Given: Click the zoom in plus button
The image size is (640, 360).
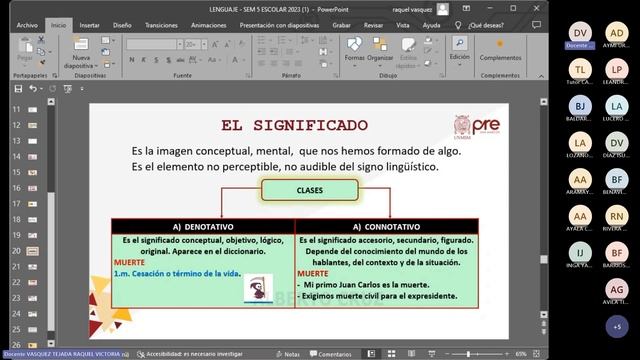Looking at the screenshot, I should (507, 354).
